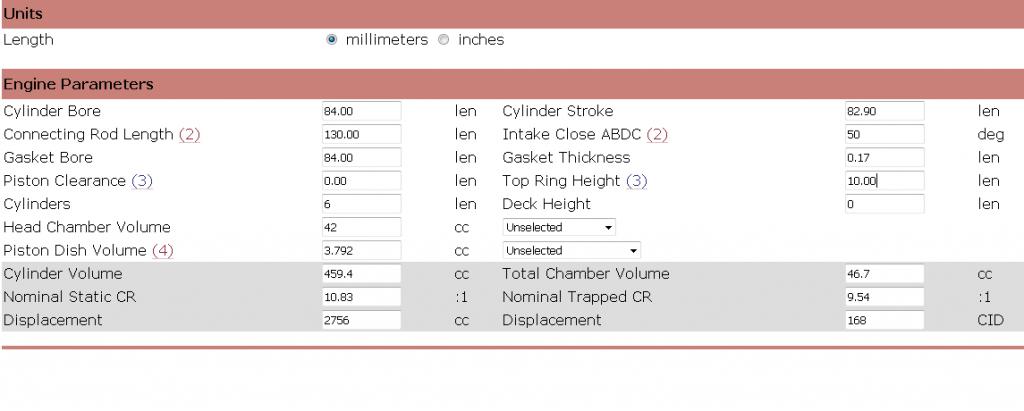Image resolution: width=1024 pixels, height=411 pixels.
Task: Open the Piston Dish Volume dropdown
Action: [x=571, y=250]
